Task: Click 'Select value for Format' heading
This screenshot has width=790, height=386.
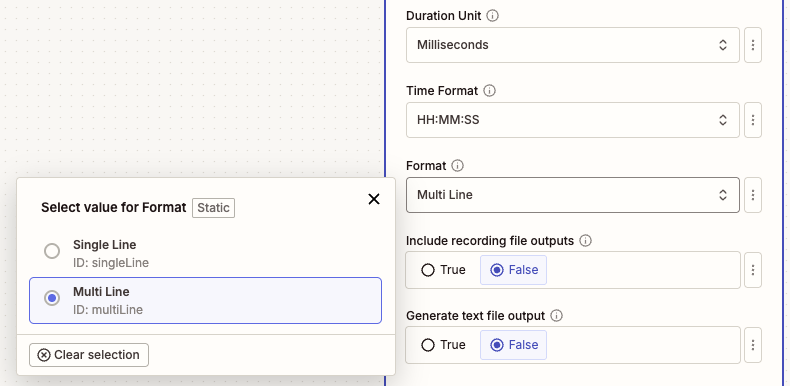Action: 114,208
